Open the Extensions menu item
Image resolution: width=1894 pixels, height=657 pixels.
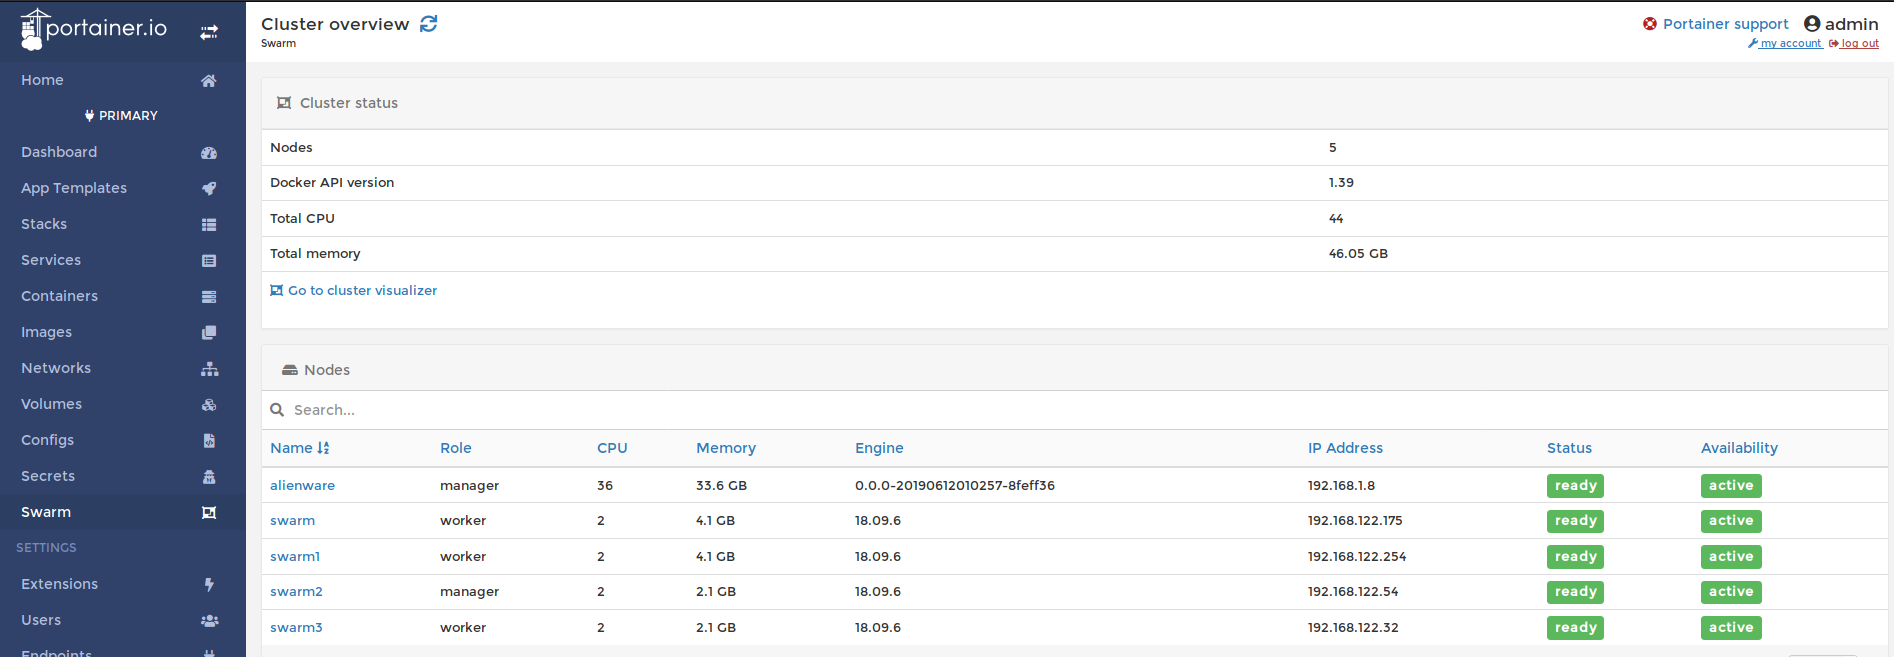click(x=59, y=585)
